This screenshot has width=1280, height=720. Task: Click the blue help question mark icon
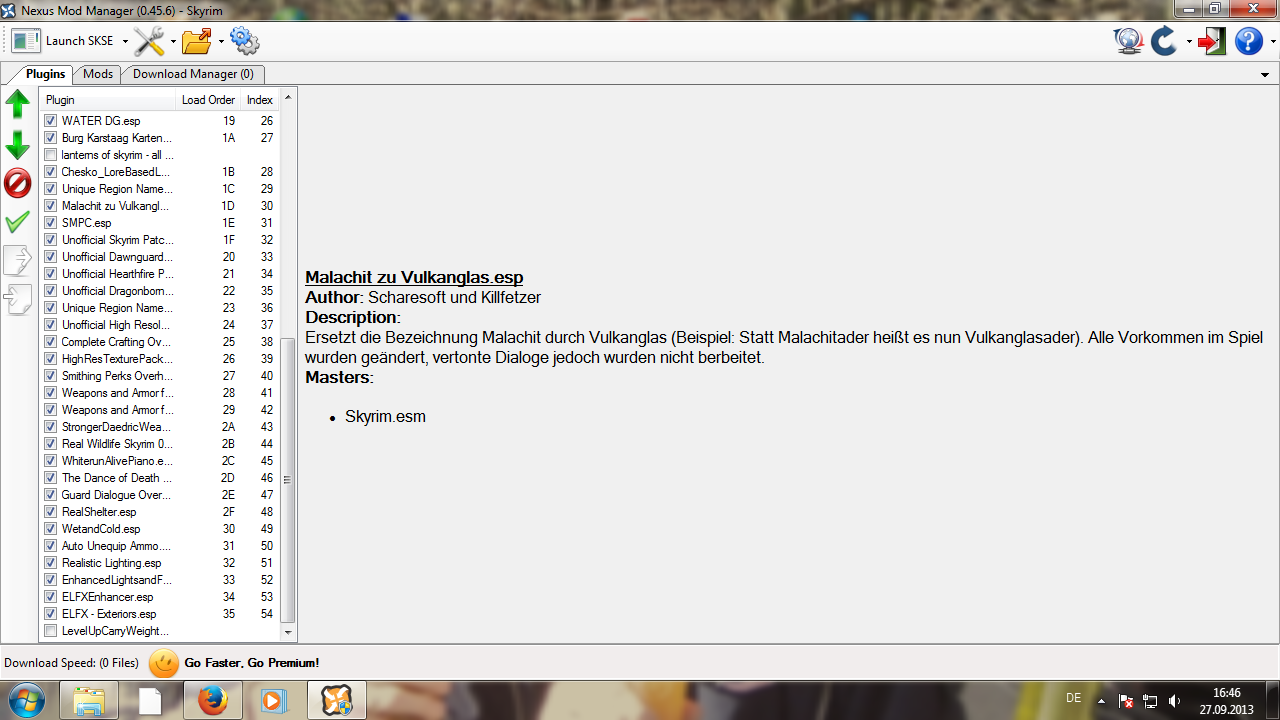pyautogui.click(x=1249, y=41)
